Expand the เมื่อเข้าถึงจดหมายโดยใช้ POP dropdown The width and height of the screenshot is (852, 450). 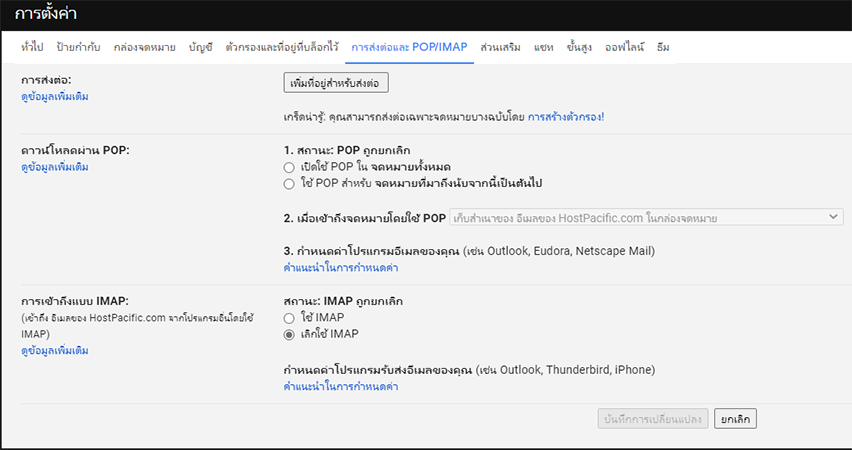tap(646, 217)
